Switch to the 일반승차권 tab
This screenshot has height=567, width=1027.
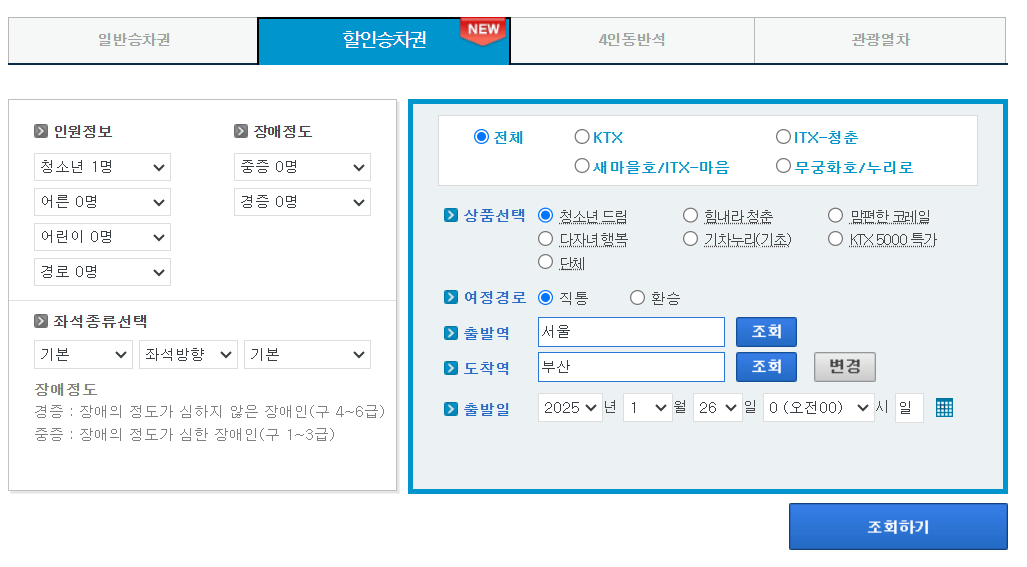[133, 40]
